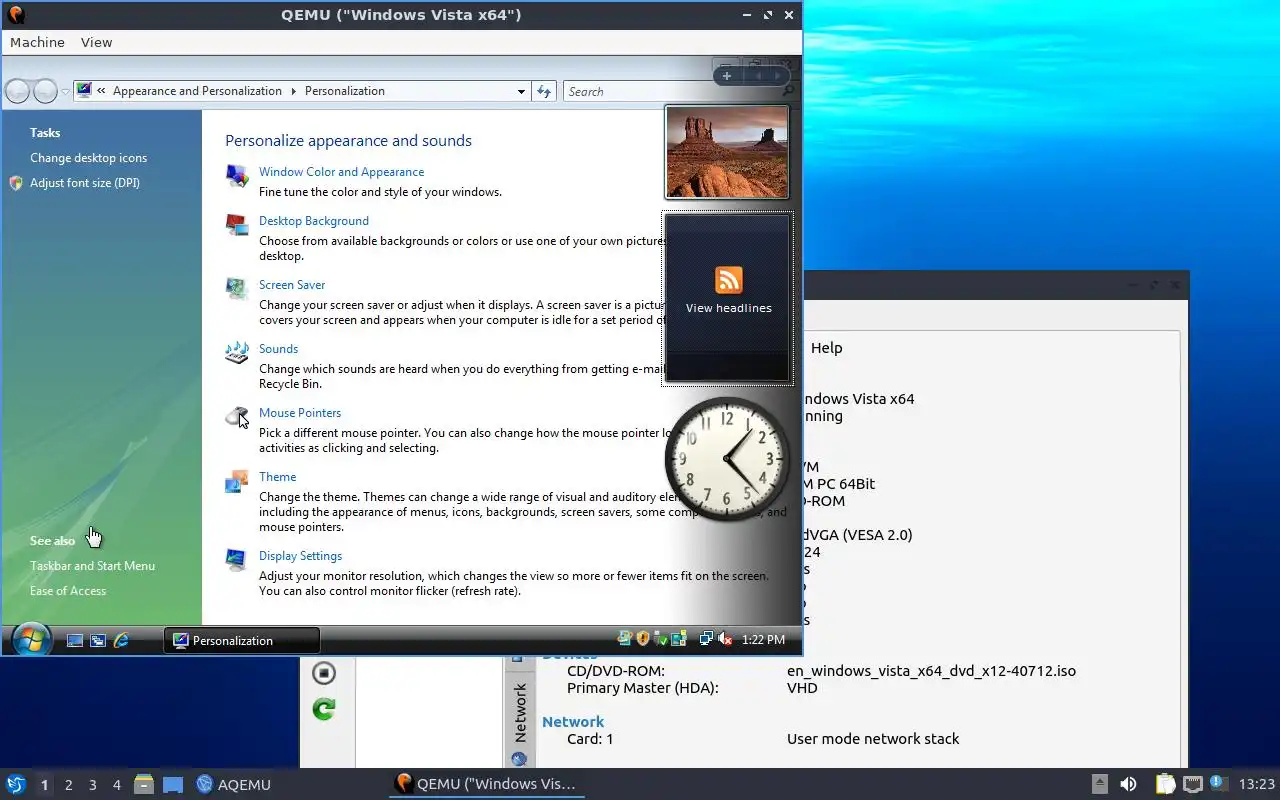The image size is (1280, 800).
Task: Click the host network tray icon
Action: pyautogui.click(x=1192, y=785)
